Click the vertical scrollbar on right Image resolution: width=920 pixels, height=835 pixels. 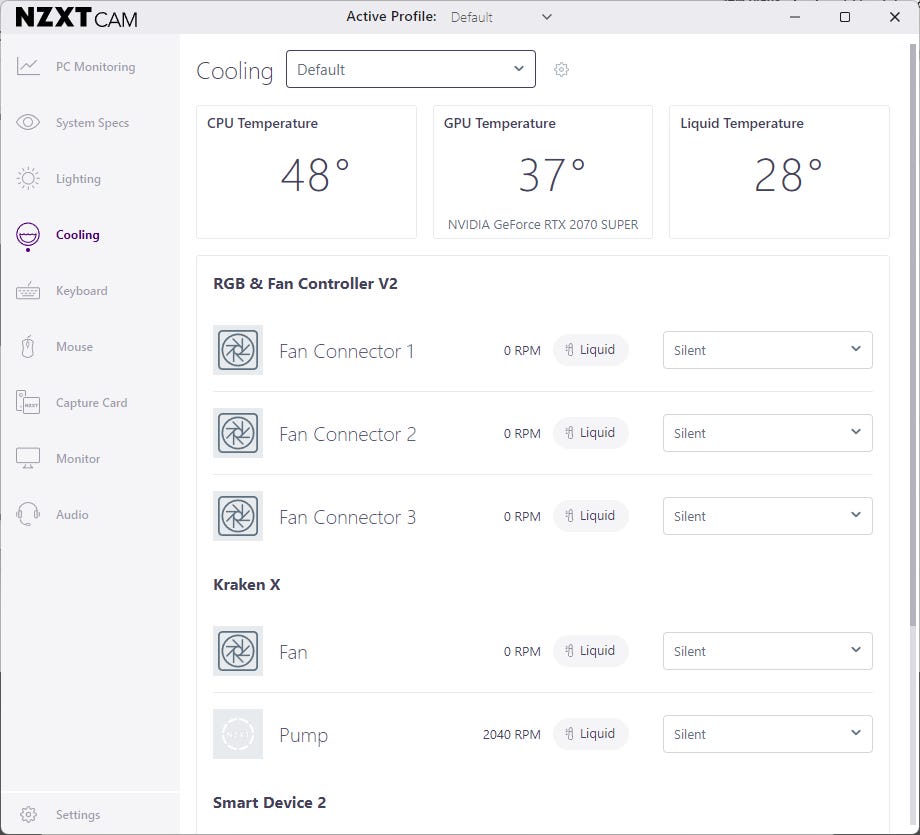tap(912, 334)
